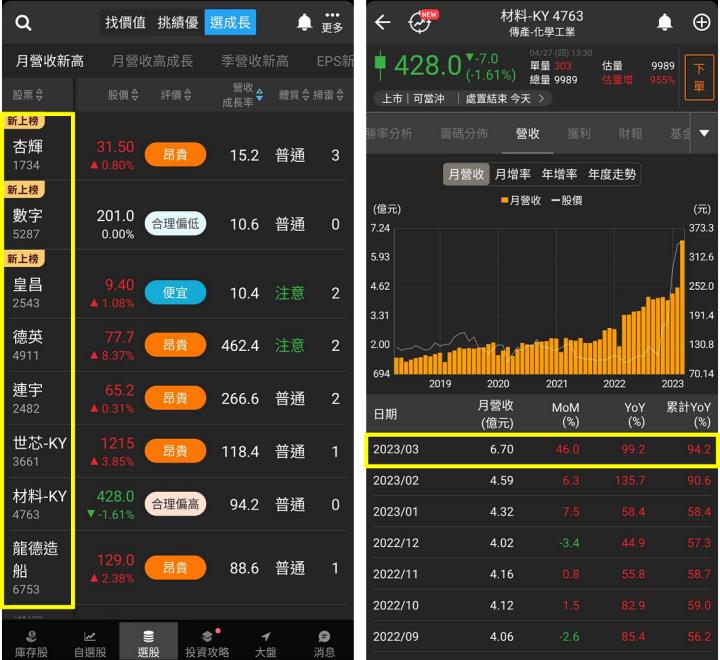Open 投資攻略 bottom navigation icon
Screen dimensions: 720x660
207,643
